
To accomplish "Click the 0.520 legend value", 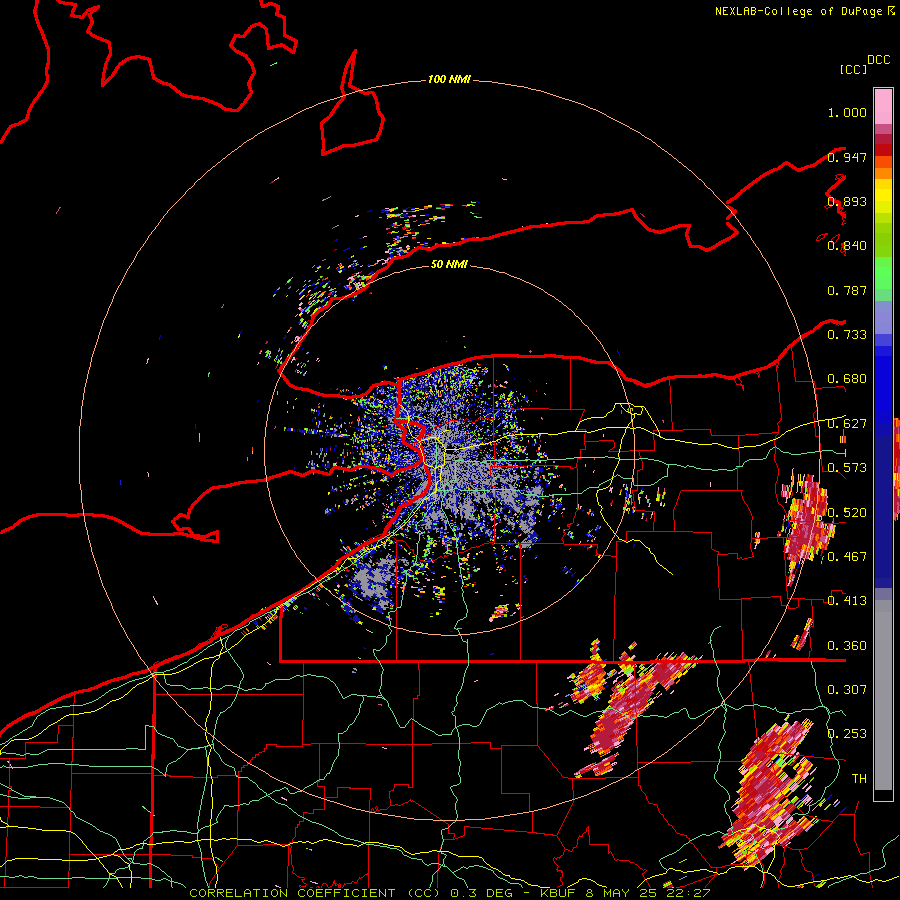I will (x=847, y=512).
